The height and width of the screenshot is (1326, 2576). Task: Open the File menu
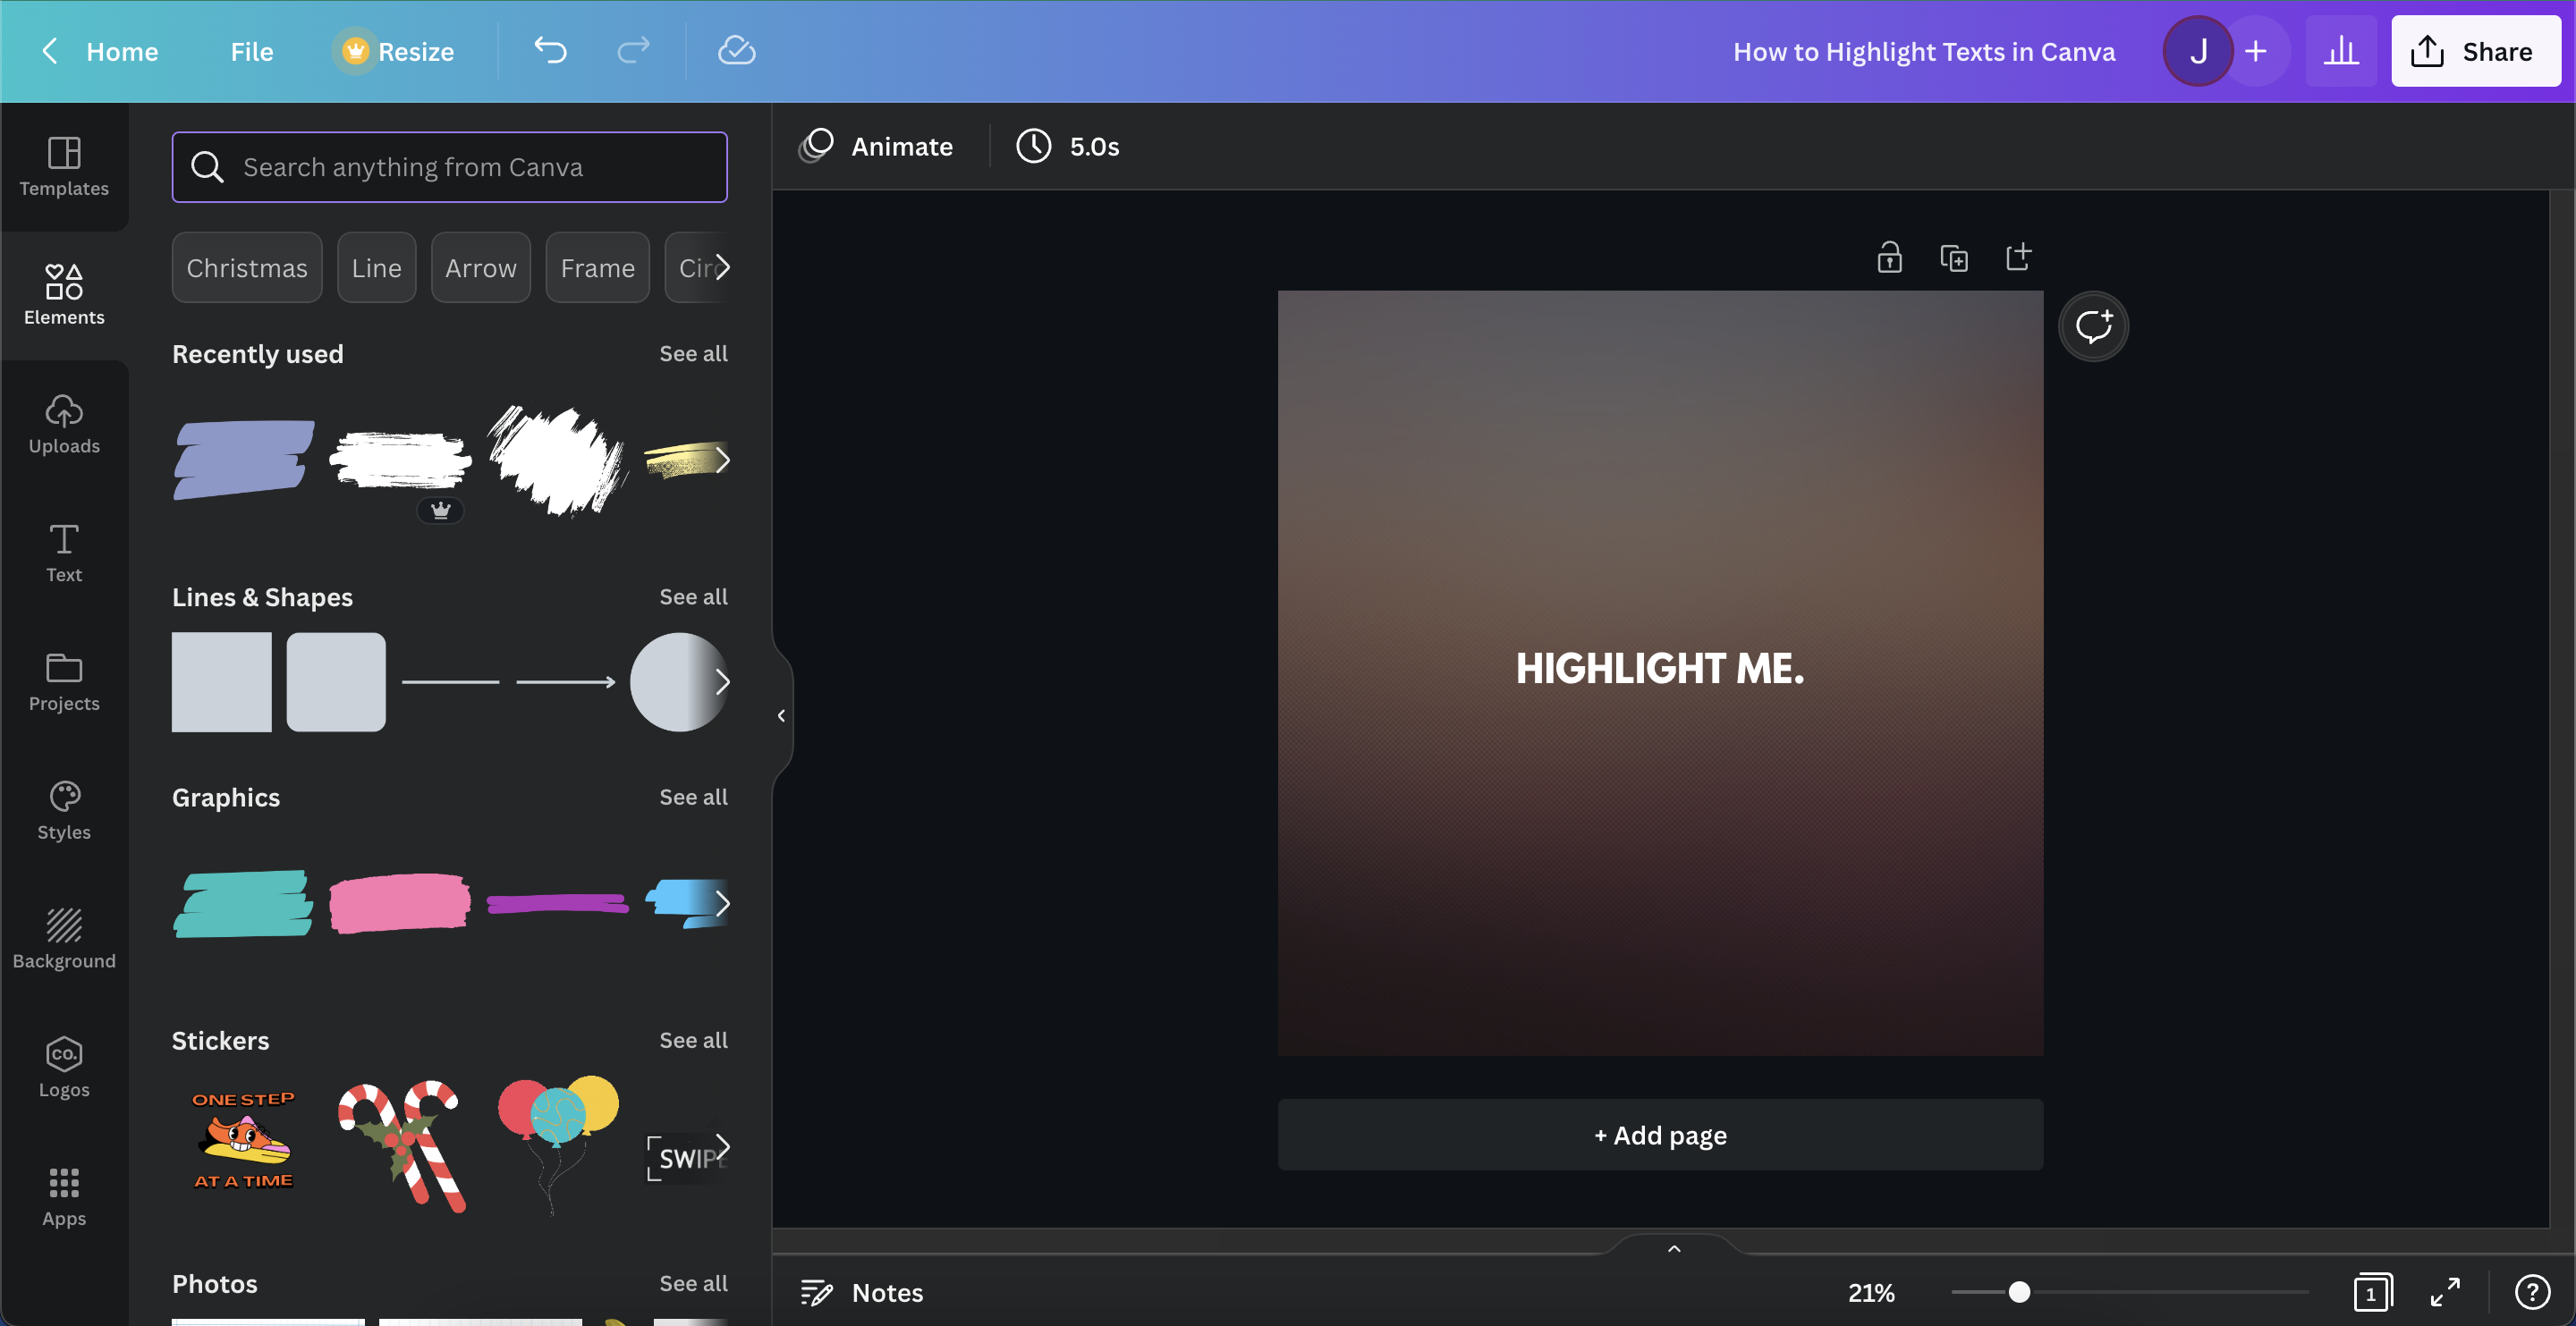point(250,51)
